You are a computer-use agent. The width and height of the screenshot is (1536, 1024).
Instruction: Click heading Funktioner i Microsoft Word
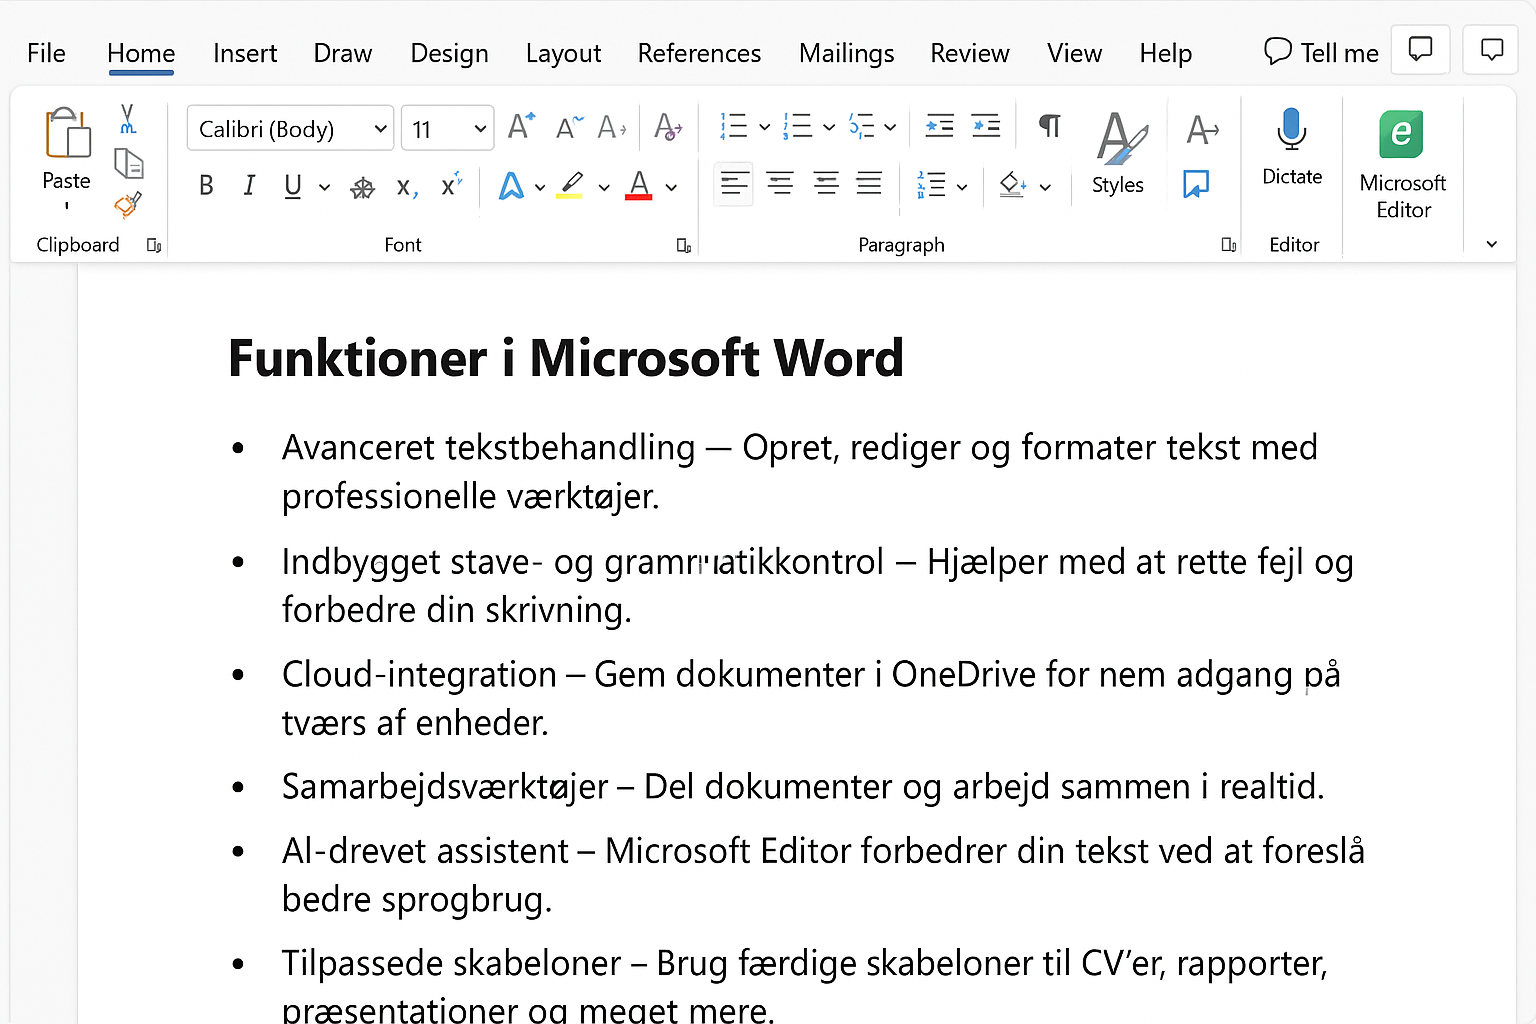[x=566, y=358]
